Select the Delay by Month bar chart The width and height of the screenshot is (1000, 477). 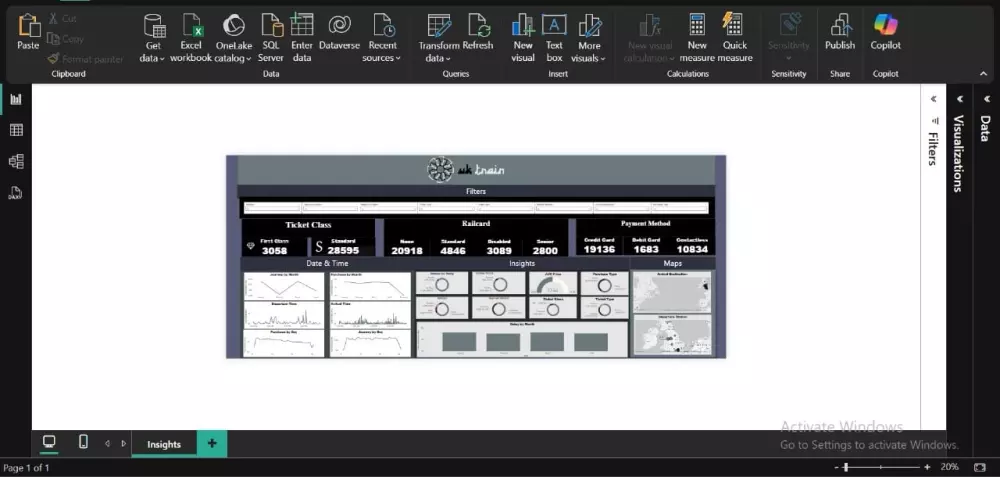522,339
